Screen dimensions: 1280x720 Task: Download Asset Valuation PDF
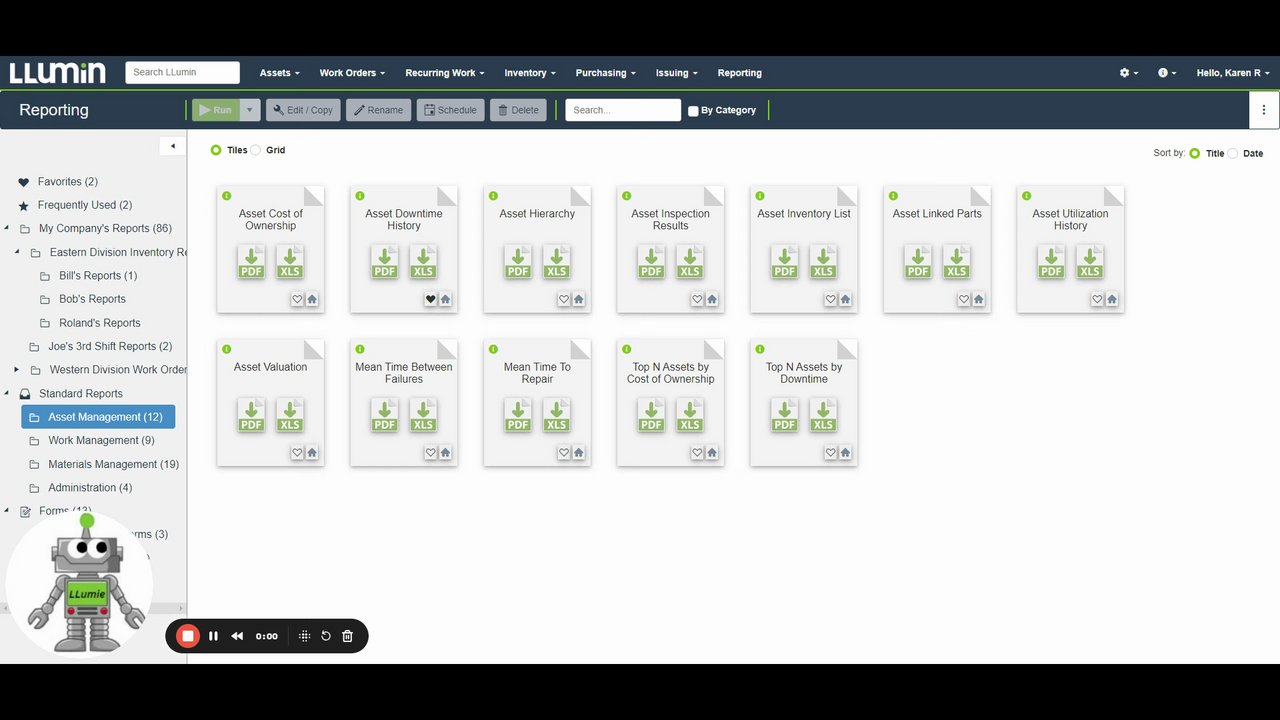[x=251, y=415]
